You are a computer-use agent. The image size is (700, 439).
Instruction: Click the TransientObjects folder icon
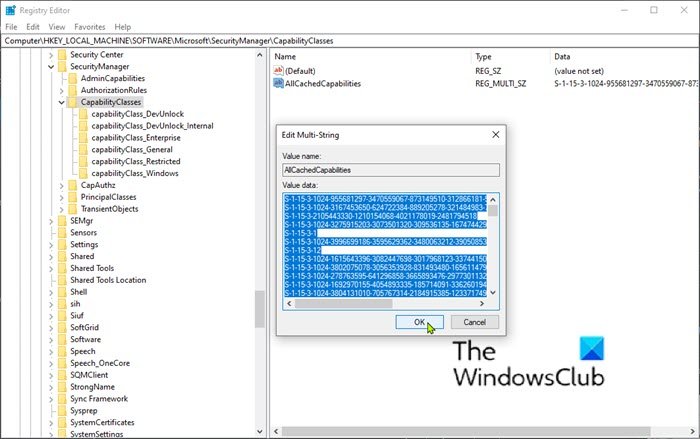73,209
